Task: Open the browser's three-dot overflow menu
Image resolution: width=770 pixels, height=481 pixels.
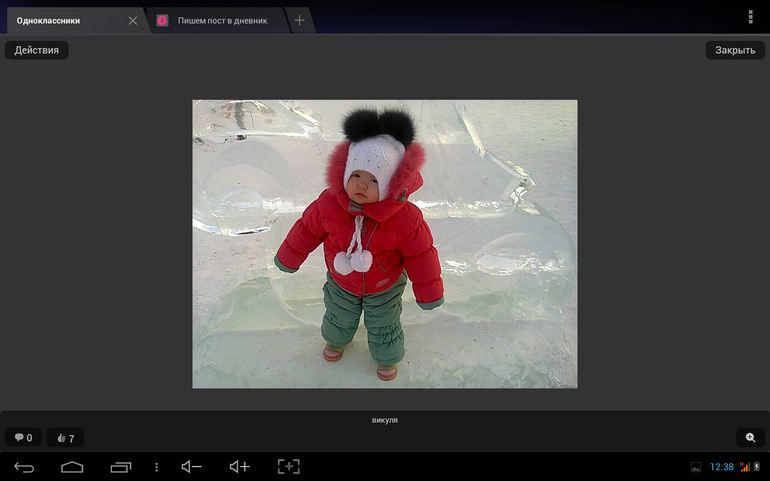Action: pyautogui.click(x=750, y=17)
